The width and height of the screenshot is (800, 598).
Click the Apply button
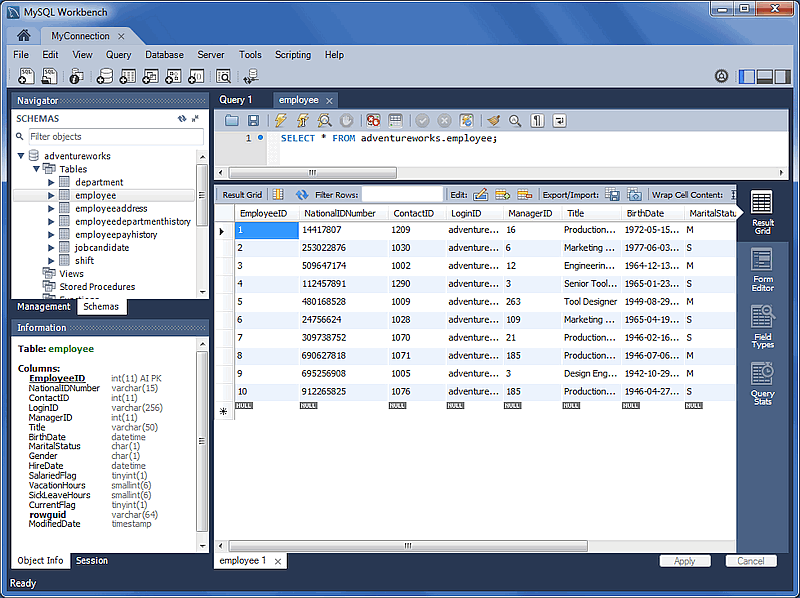click(x=685, y=561)
